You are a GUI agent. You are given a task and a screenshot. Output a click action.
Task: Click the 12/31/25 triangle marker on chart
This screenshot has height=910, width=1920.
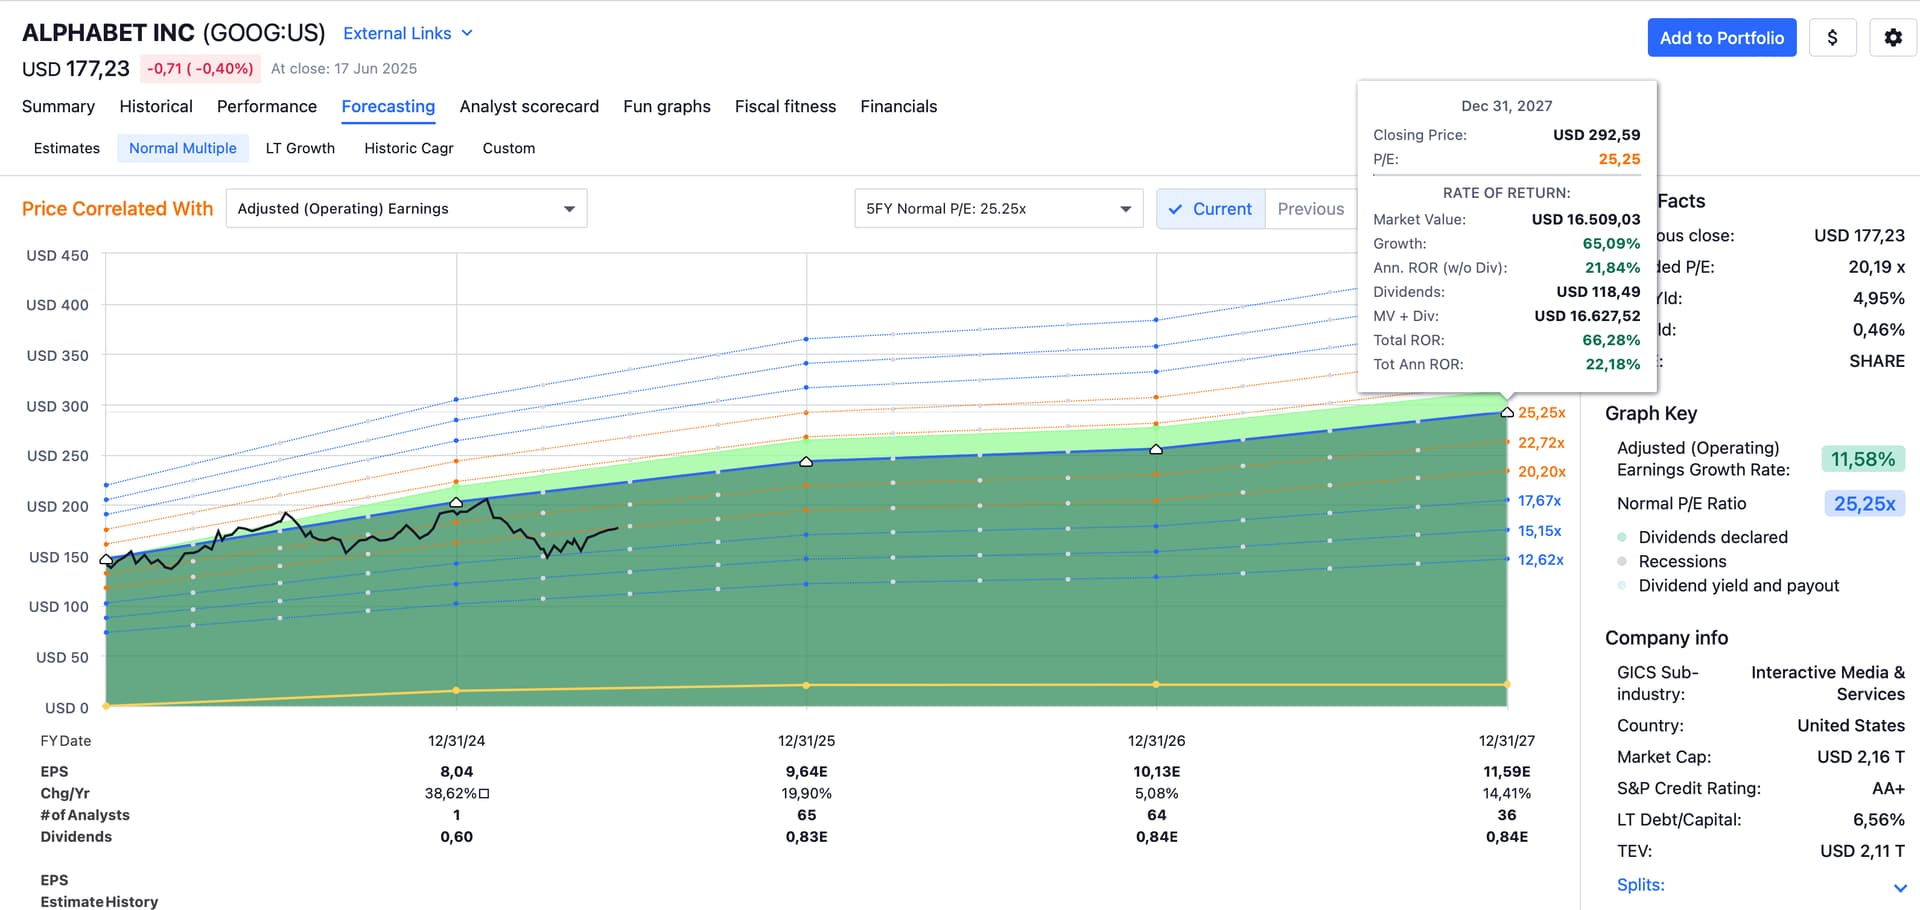[x=806, y=461]
